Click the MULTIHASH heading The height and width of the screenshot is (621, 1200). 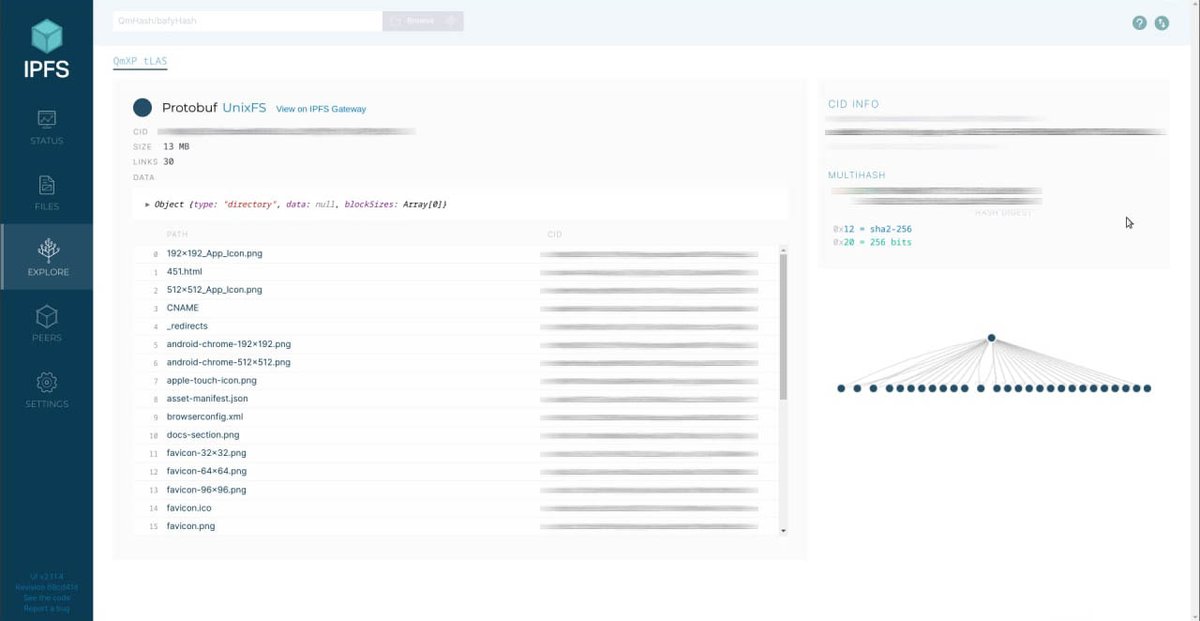pos(856,175)
